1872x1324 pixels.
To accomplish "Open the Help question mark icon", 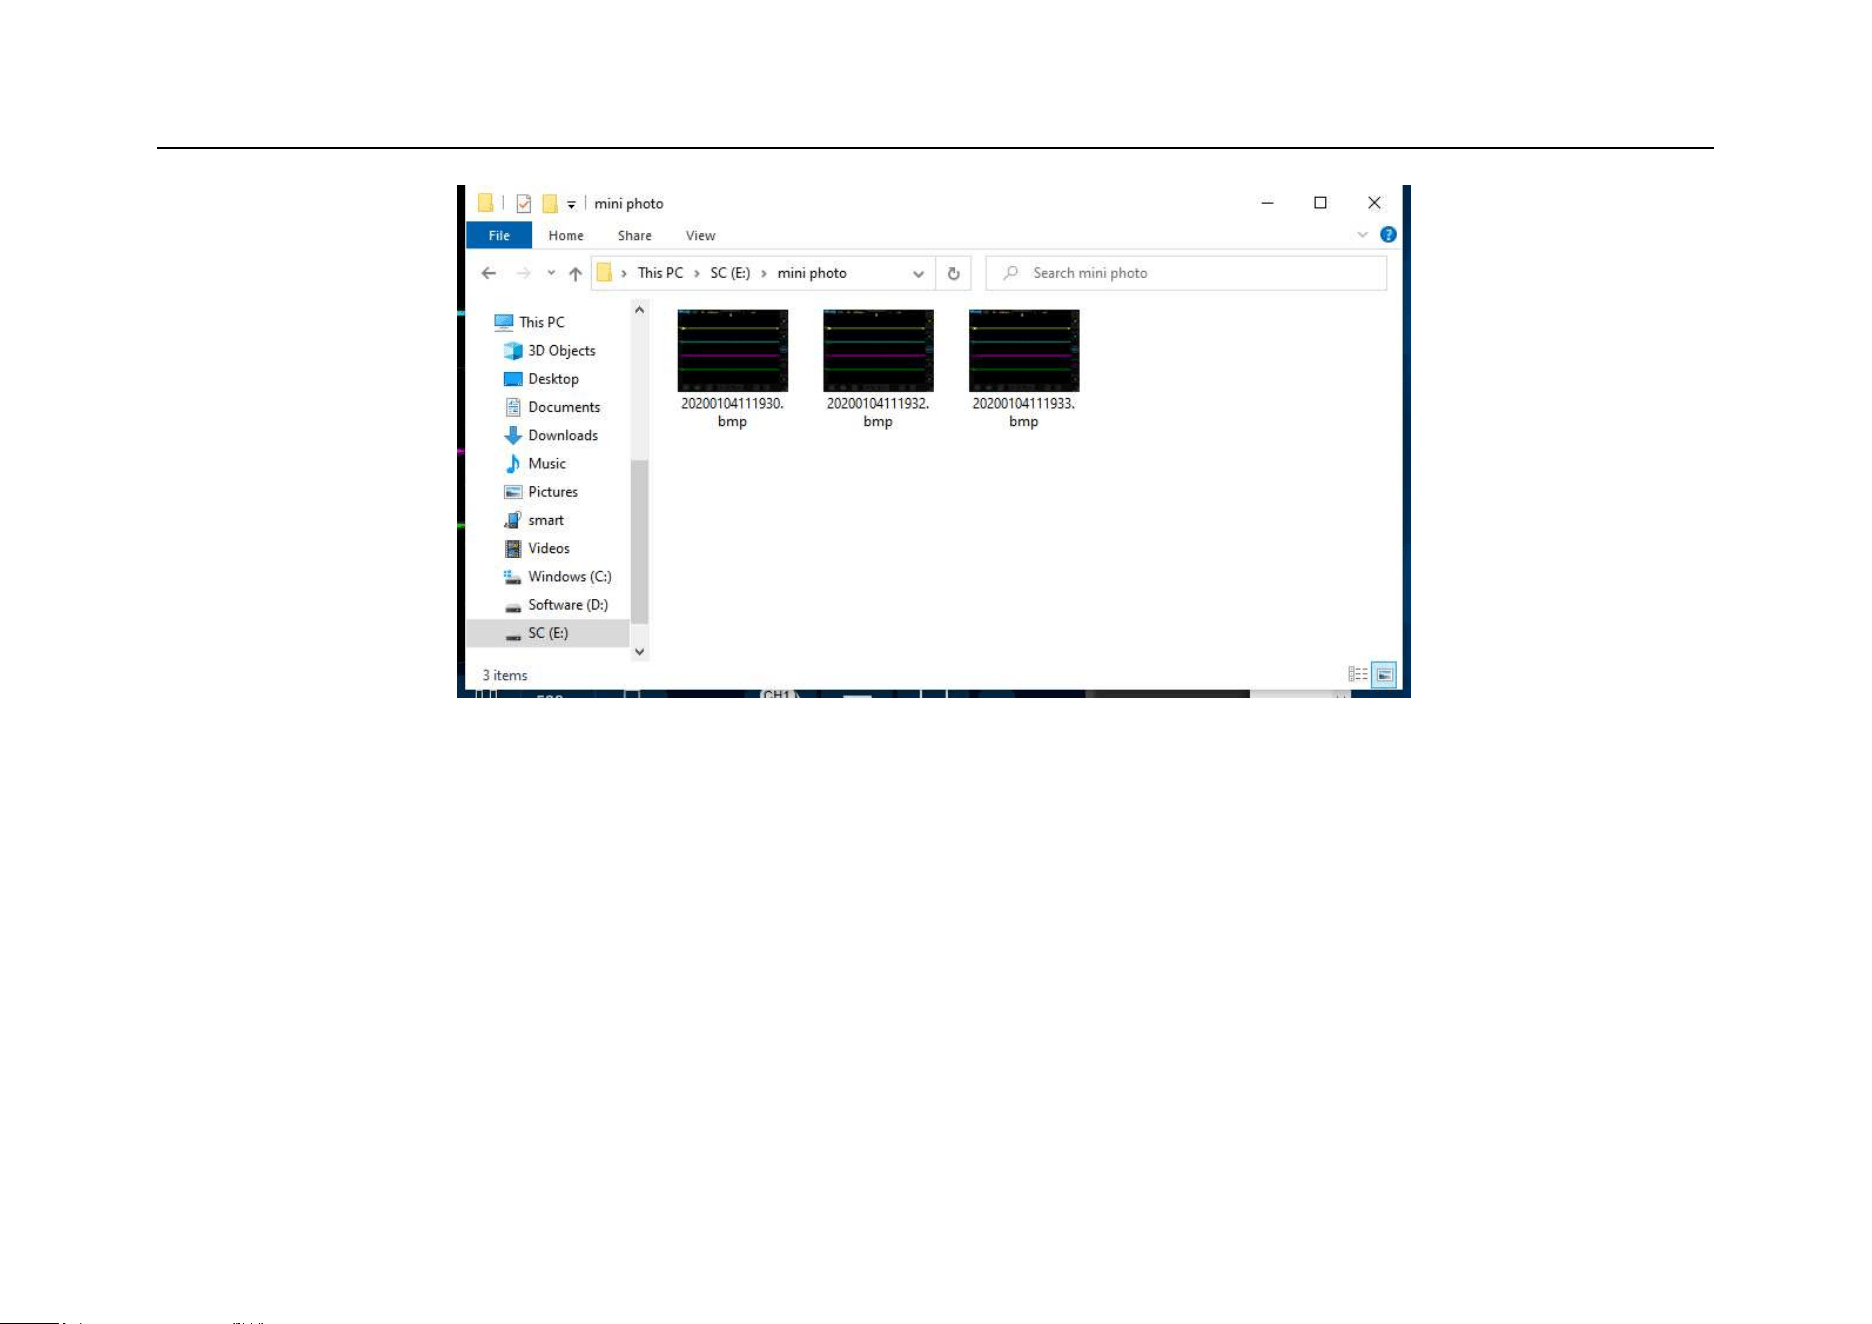I will click(1388, 235).
